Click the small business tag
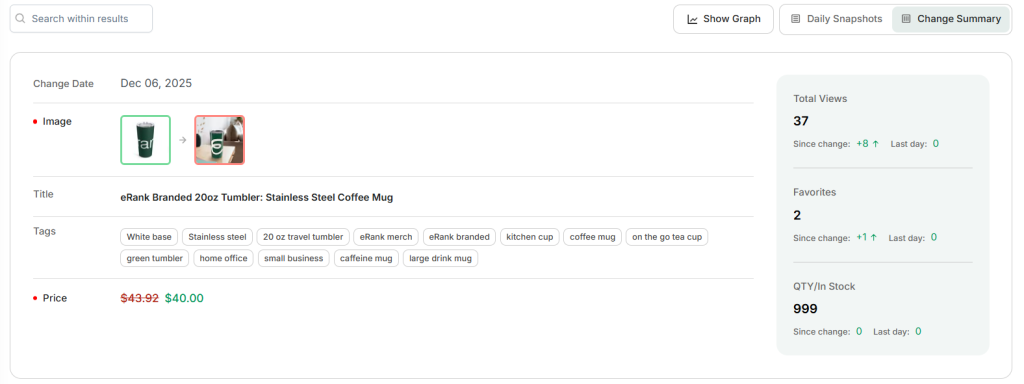This screenshot has width=1024, height=384. click(x=294, y=258)
